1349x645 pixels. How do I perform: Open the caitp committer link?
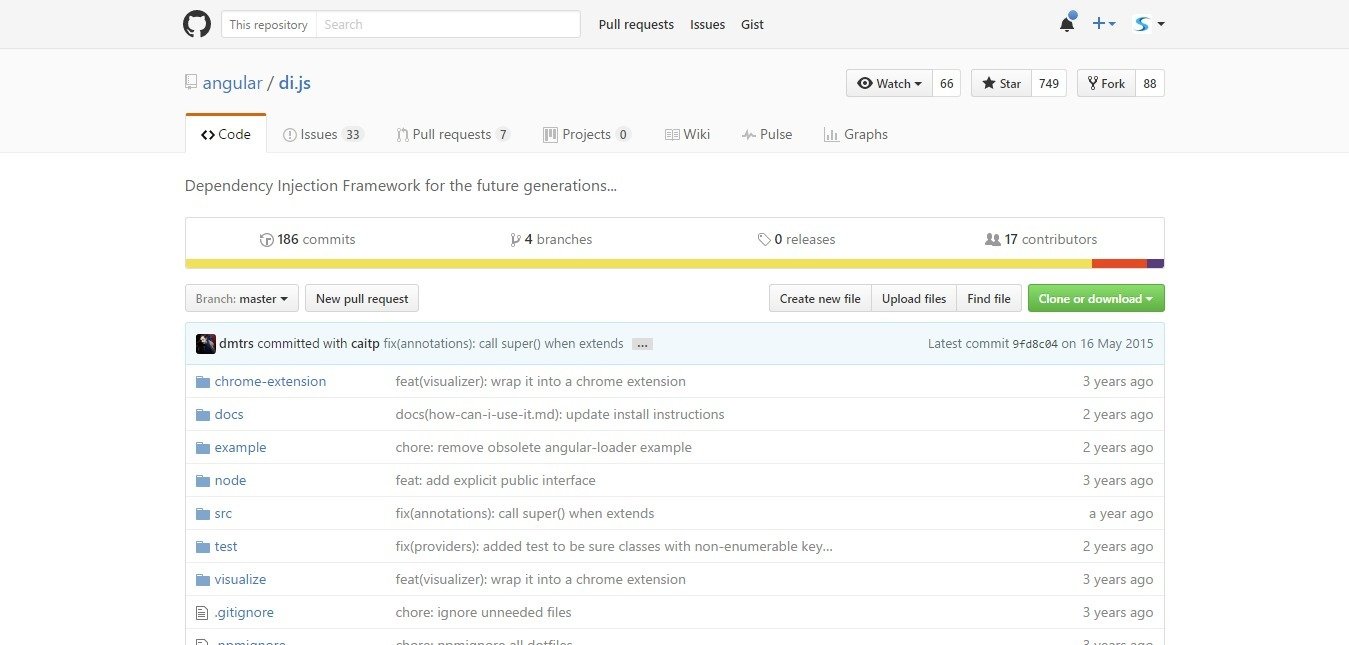pyautogui.click(x=365, y=344)
